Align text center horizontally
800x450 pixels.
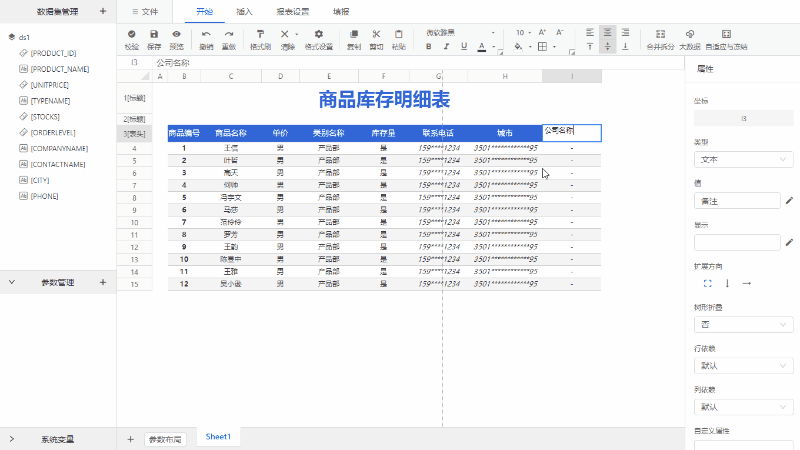point(607,33)
